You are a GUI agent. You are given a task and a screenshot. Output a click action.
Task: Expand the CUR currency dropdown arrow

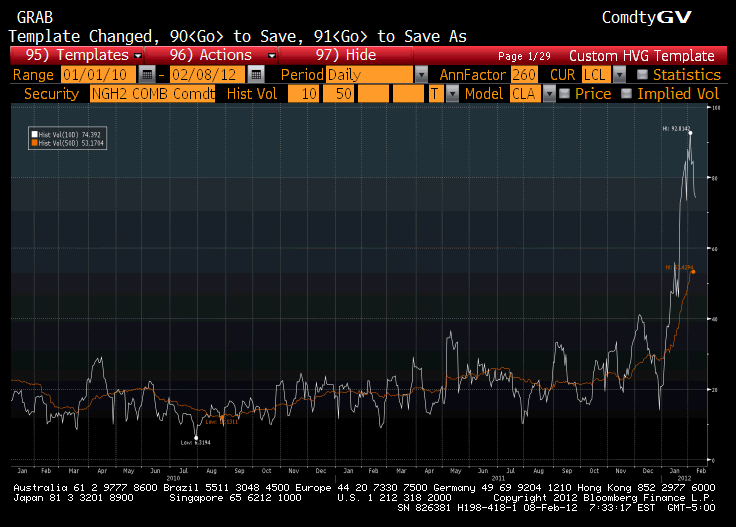(620, 75)
